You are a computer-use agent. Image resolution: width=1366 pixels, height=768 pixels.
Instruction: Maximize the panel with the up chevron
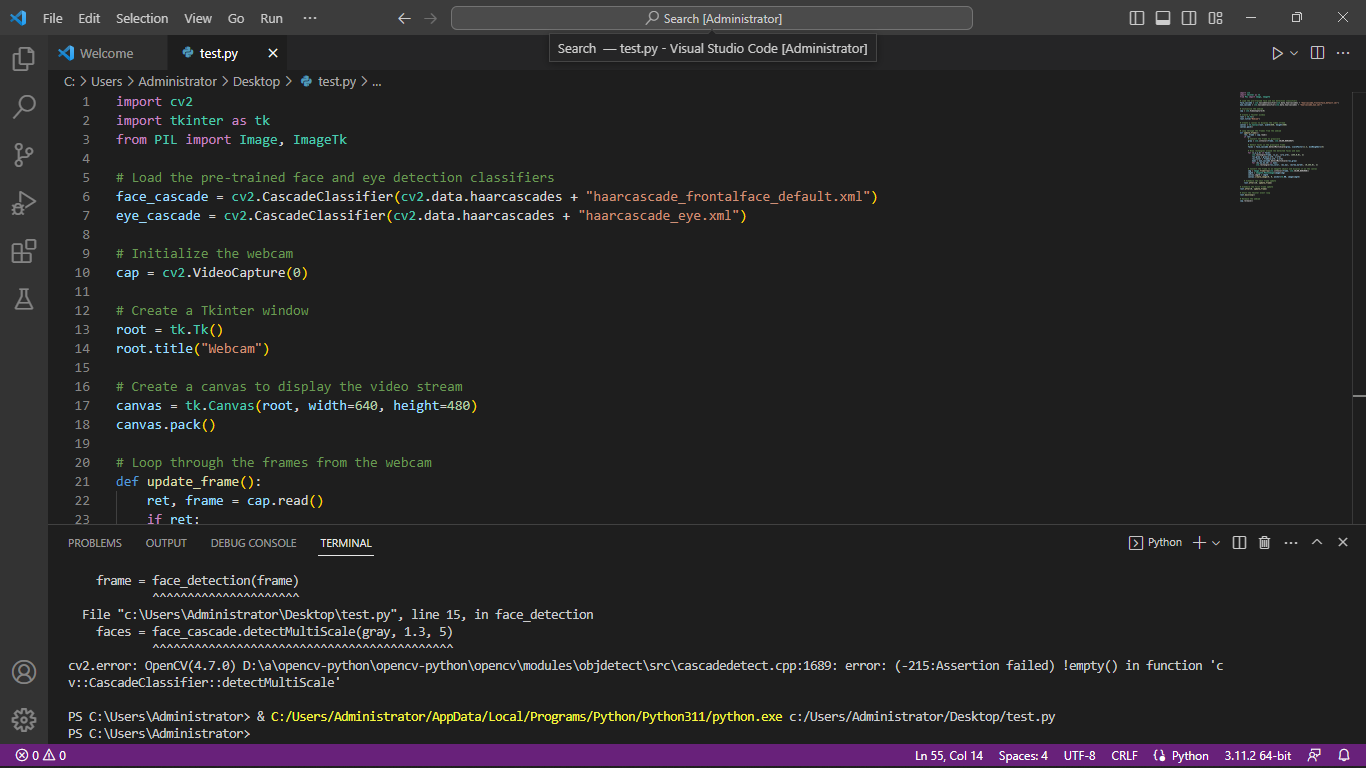coord(1317,542)
